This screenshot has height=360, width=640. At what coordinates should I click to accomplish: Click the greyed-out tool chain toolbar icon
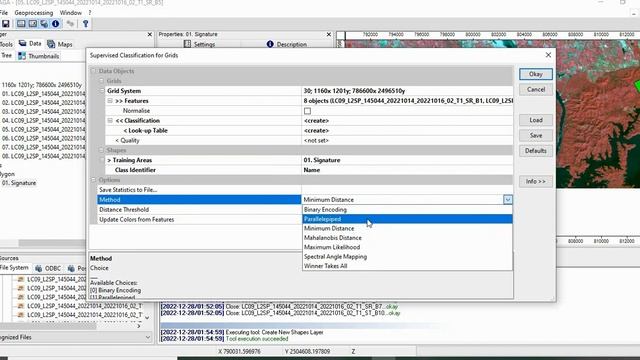(70, 24)
